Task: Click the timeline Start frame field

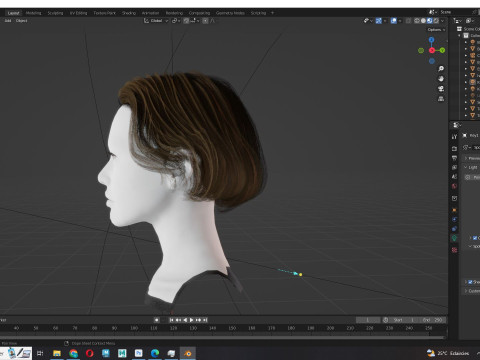Action: (x=404, y=320)
